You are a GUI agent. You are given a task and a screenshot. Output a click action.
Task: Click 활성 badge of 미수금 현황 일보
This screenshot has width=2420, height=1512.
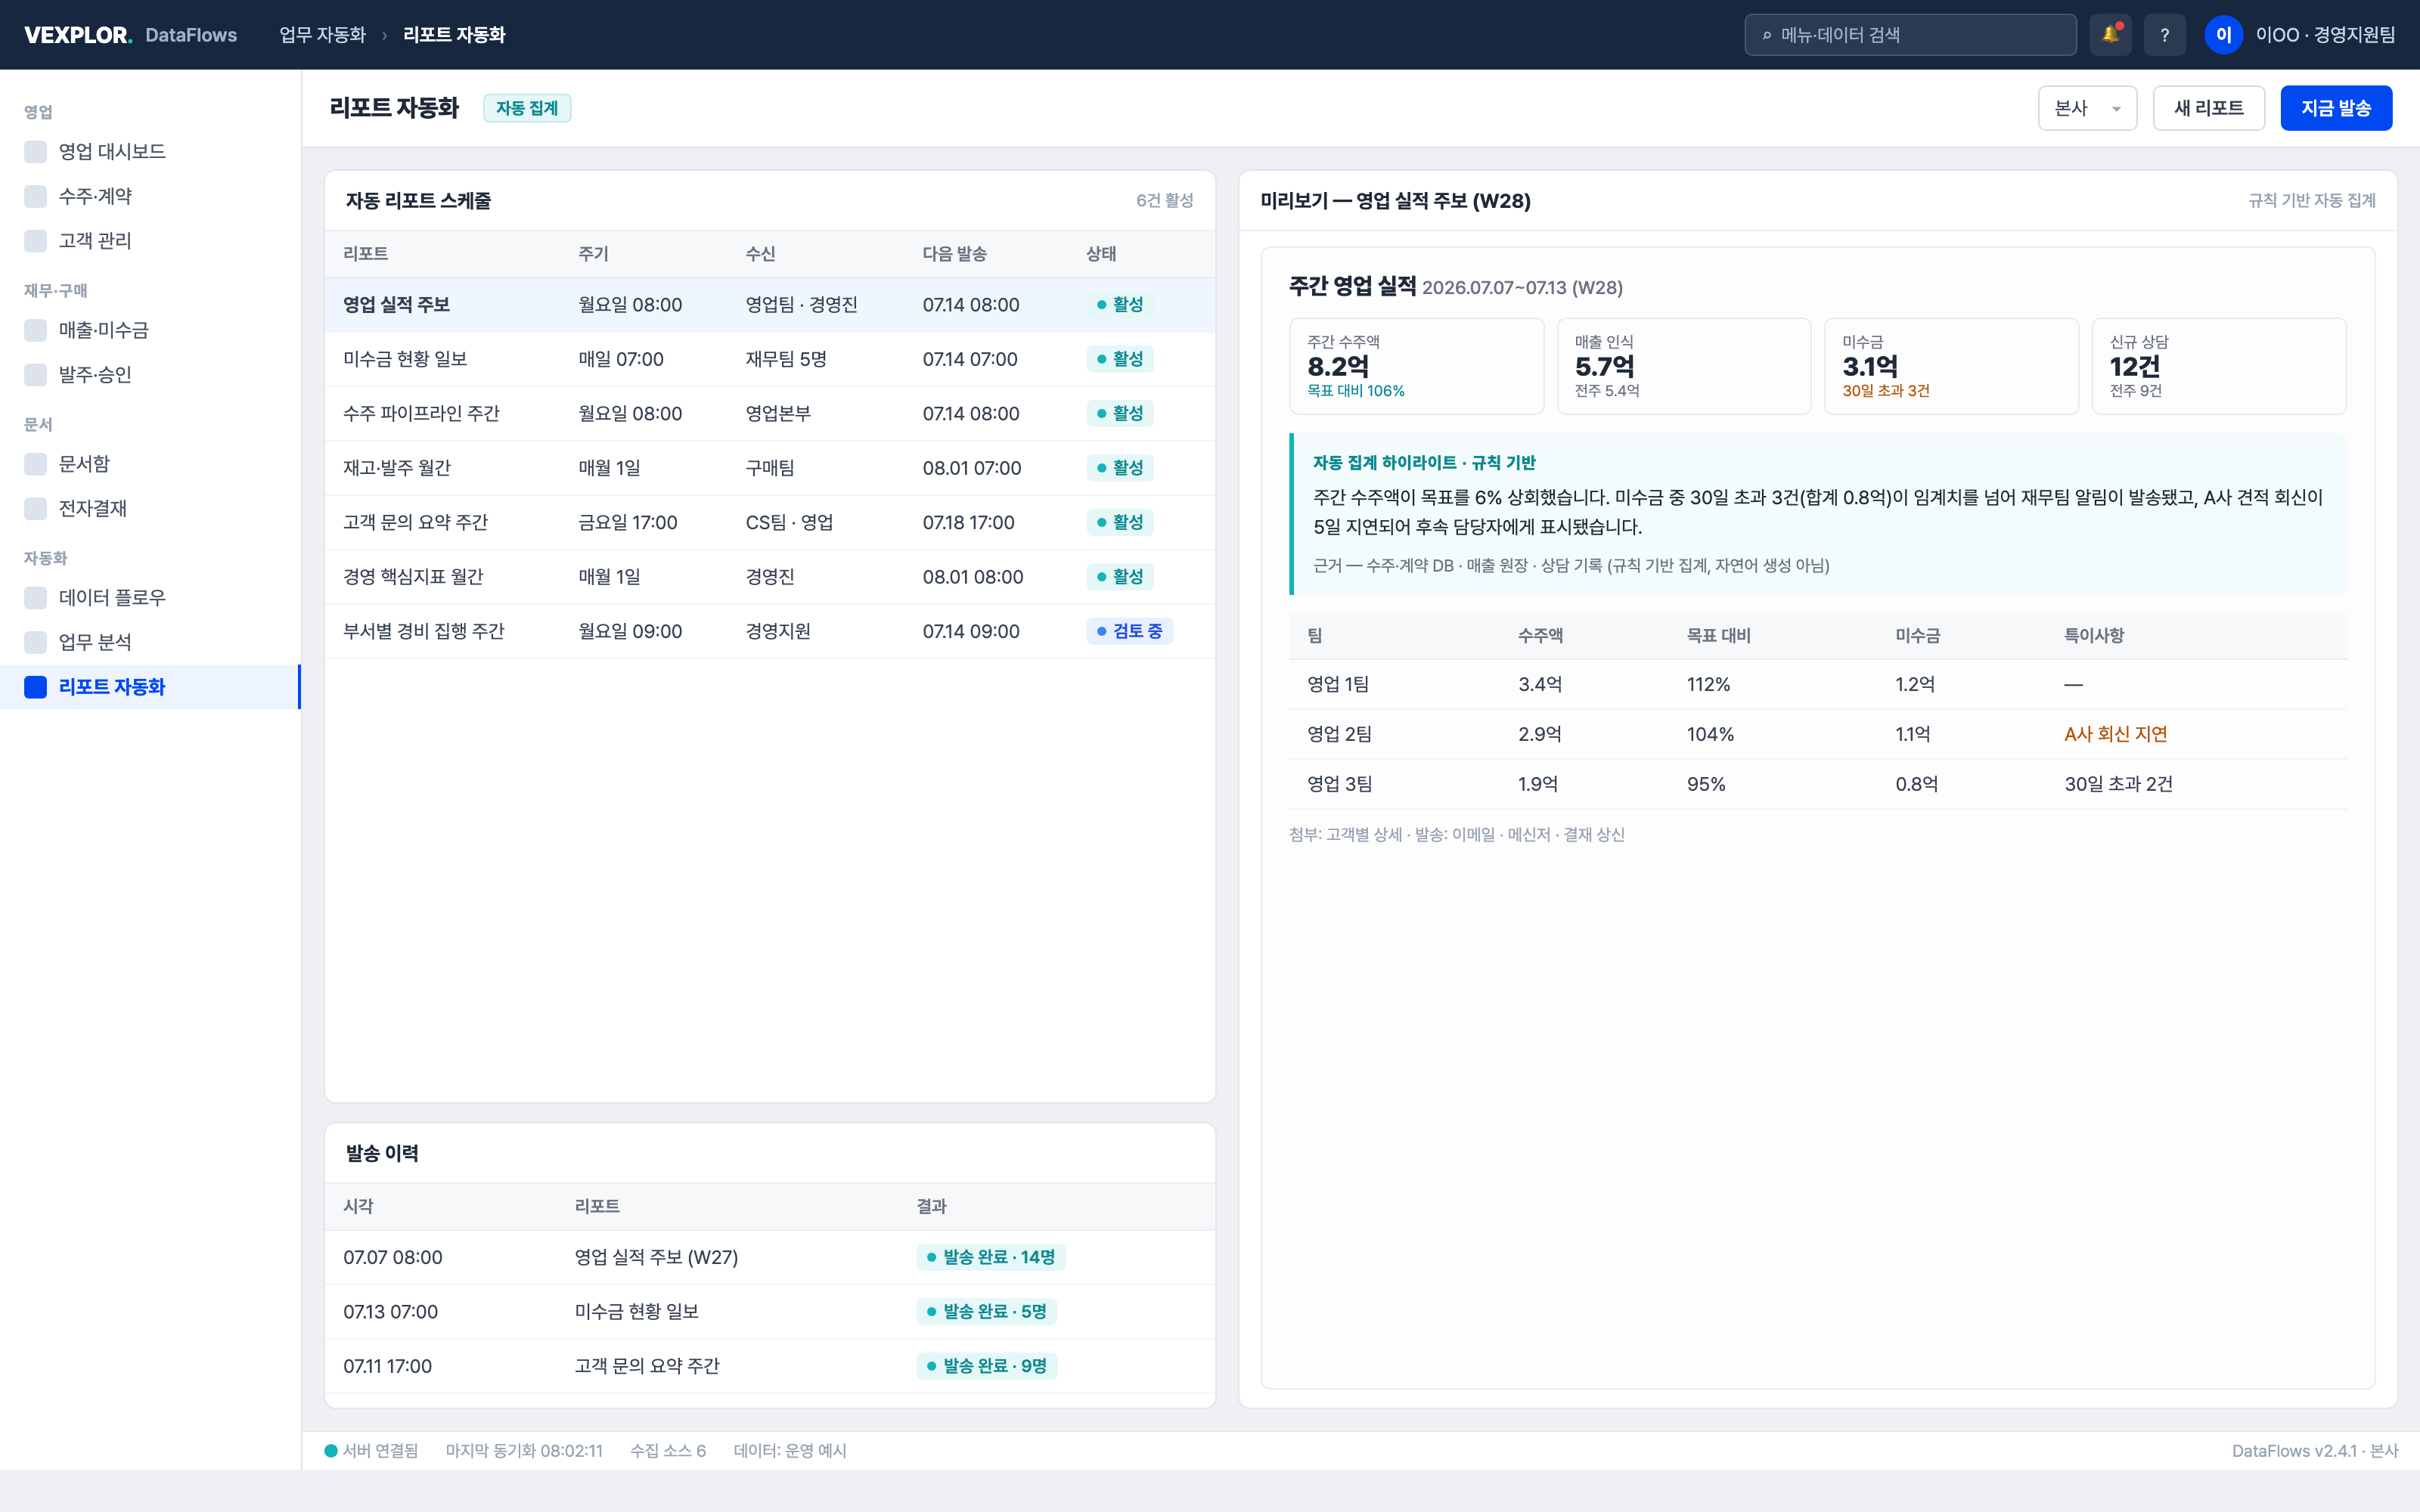click(x=1119, y=359)
